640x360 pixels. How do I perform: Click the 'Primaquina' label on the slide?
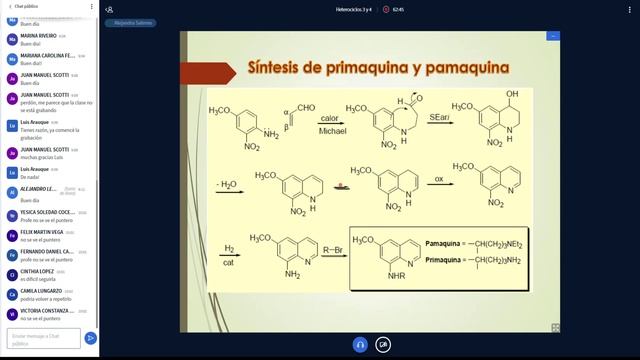coord(443,260)
